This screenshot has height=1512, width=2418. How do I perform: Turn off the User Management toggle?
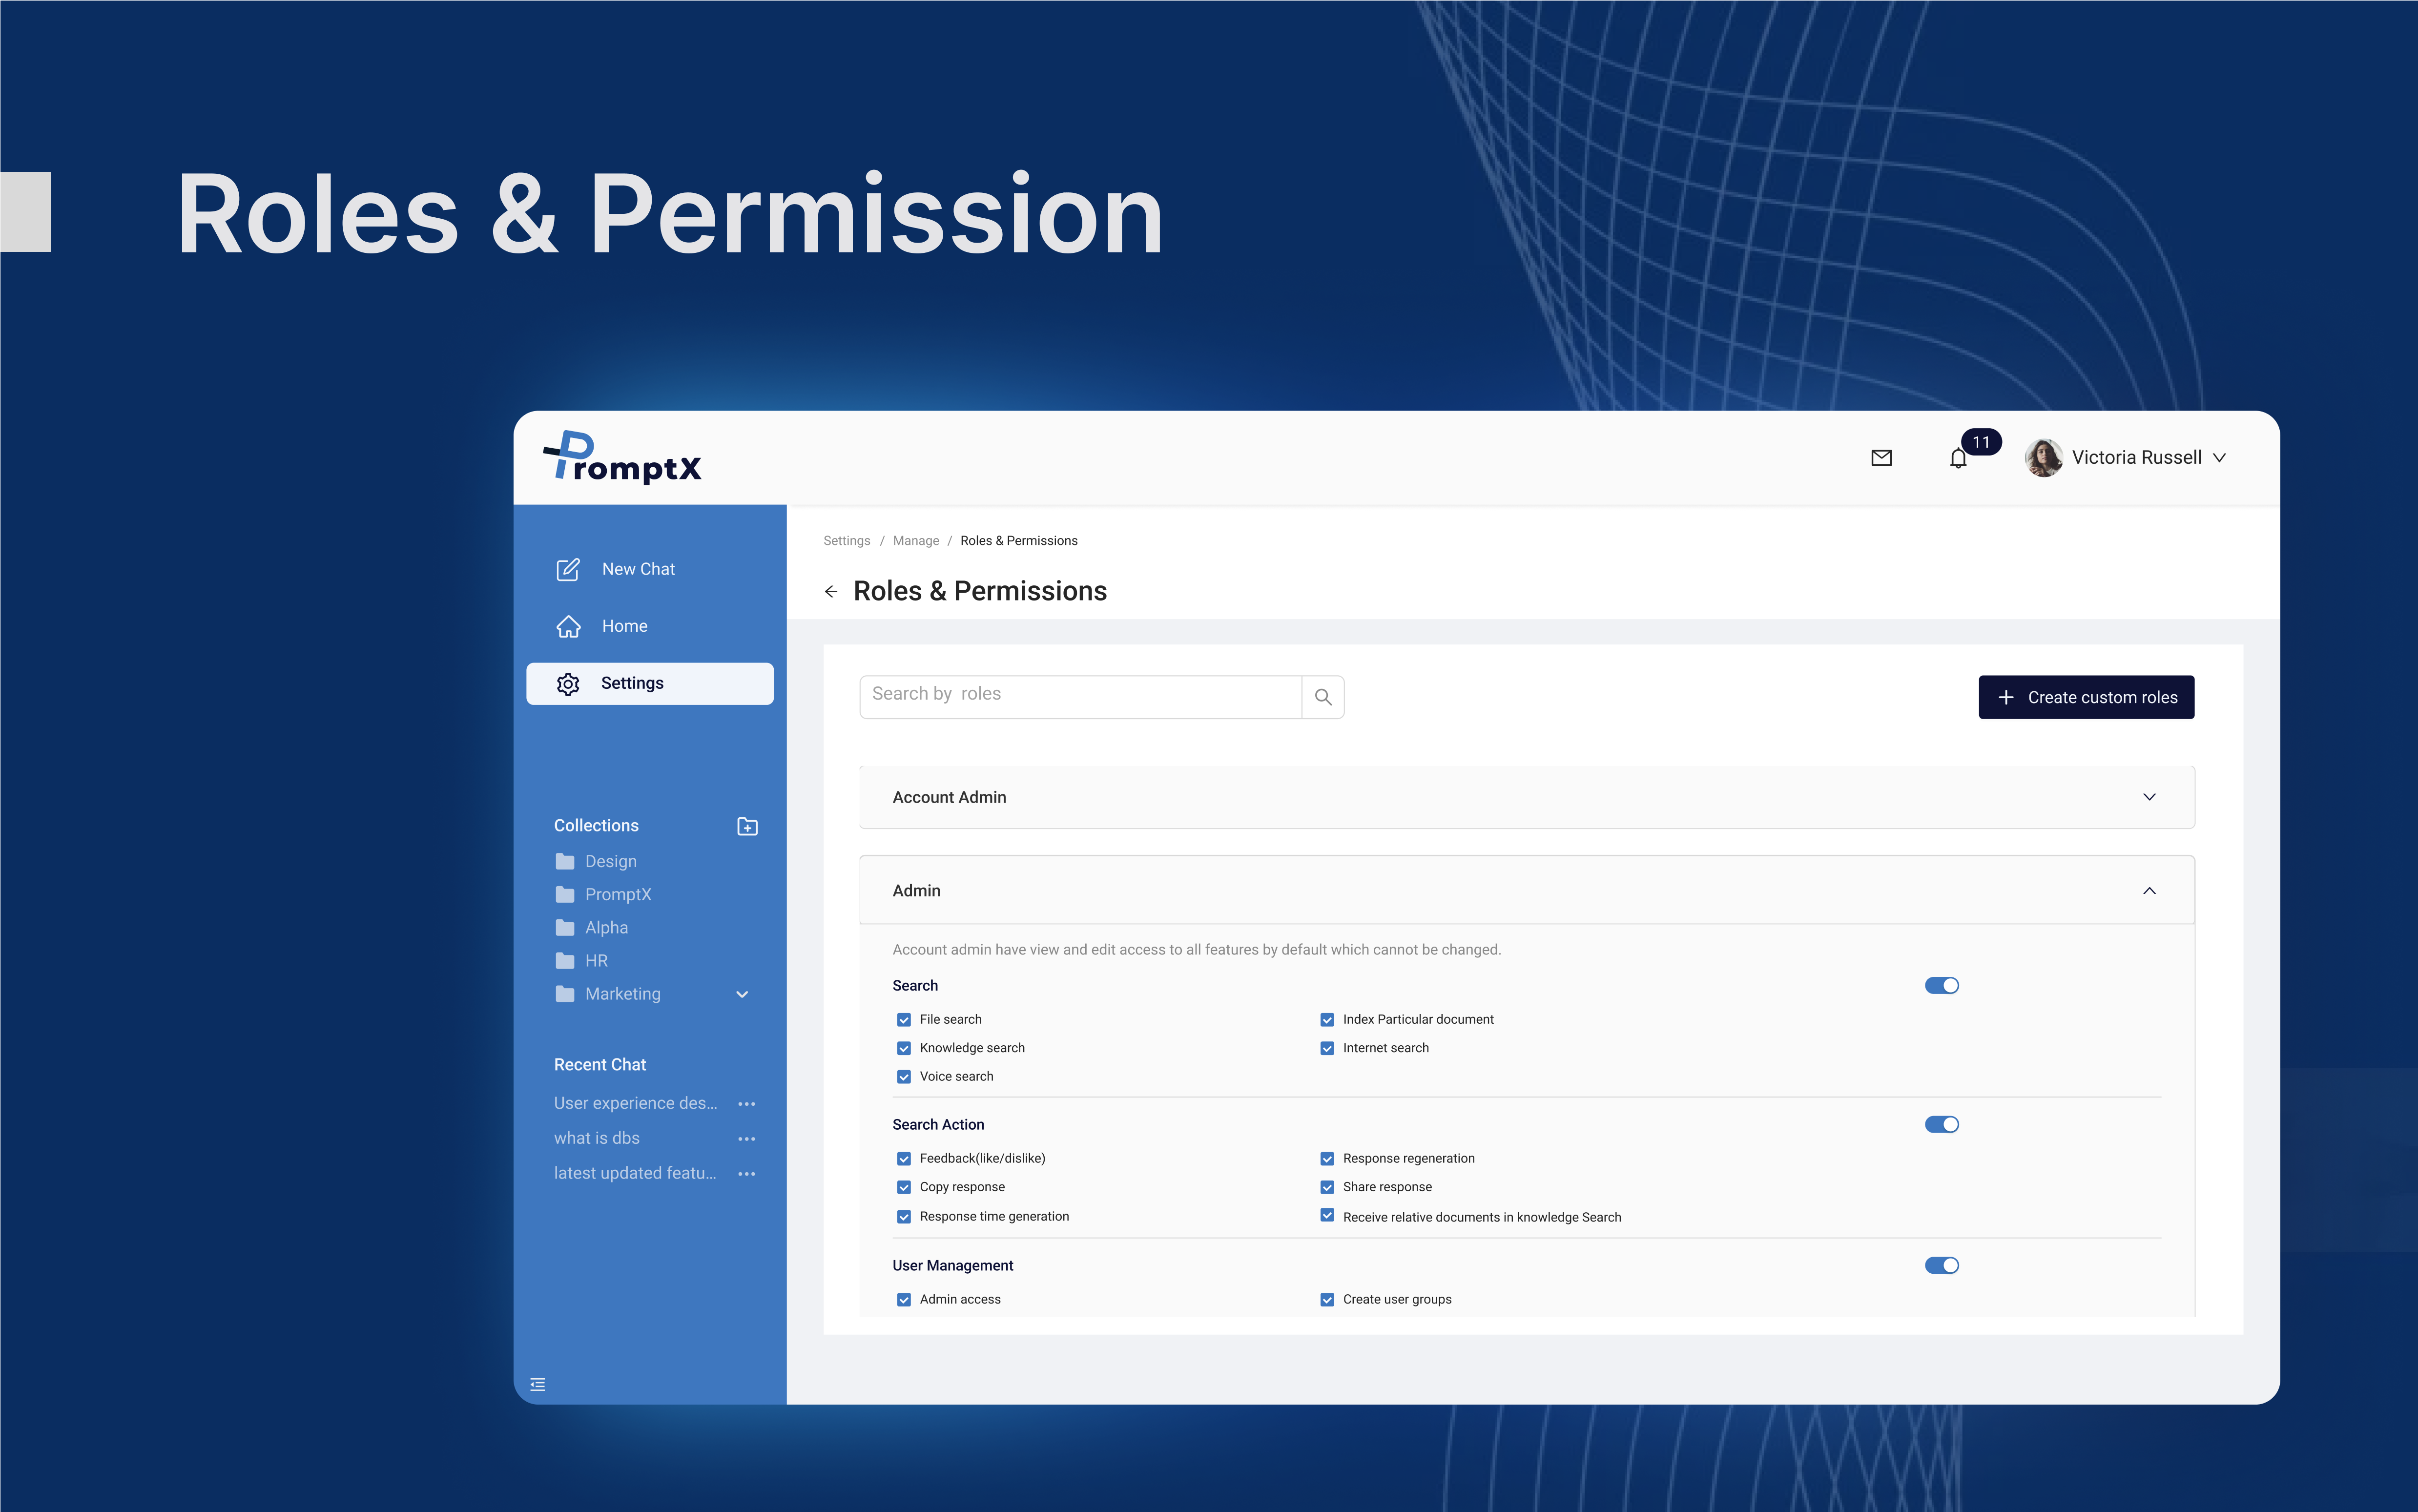click(1941, 1266)
